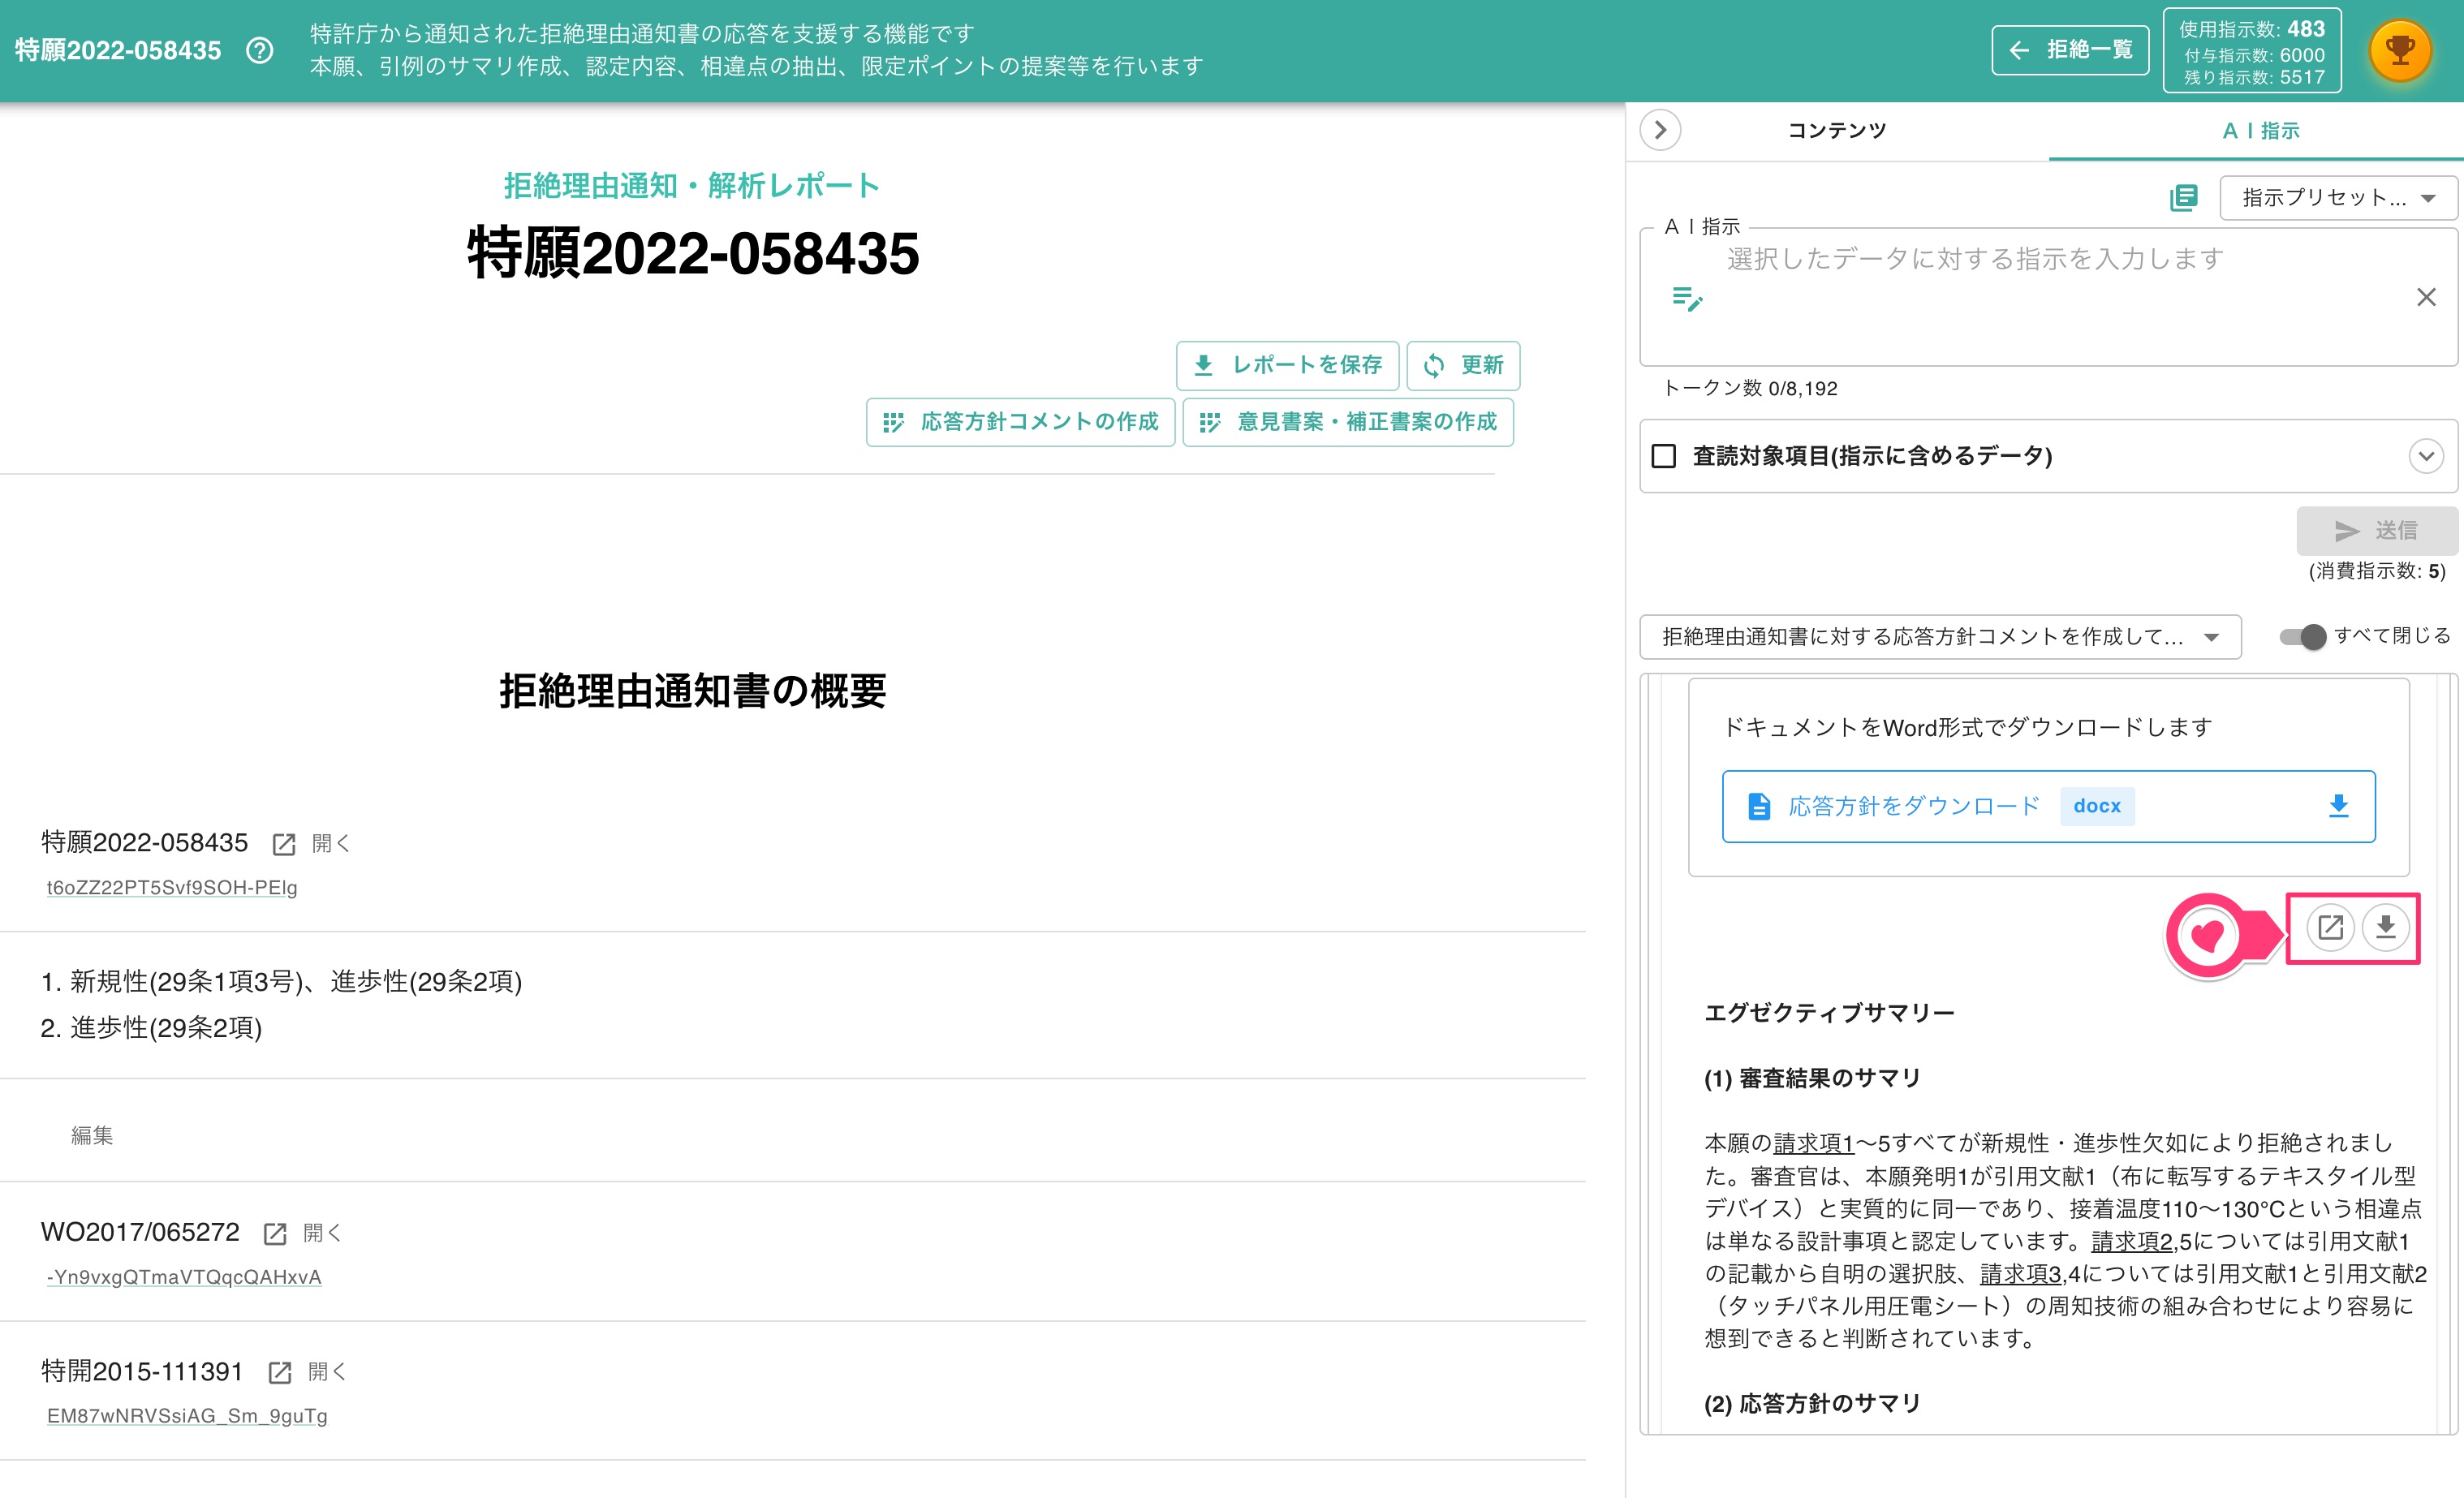Expand the 査読対象項目 section chevron
Image resolution: width=2464 pixels, height=1498 pixels.
(2426, 456)
